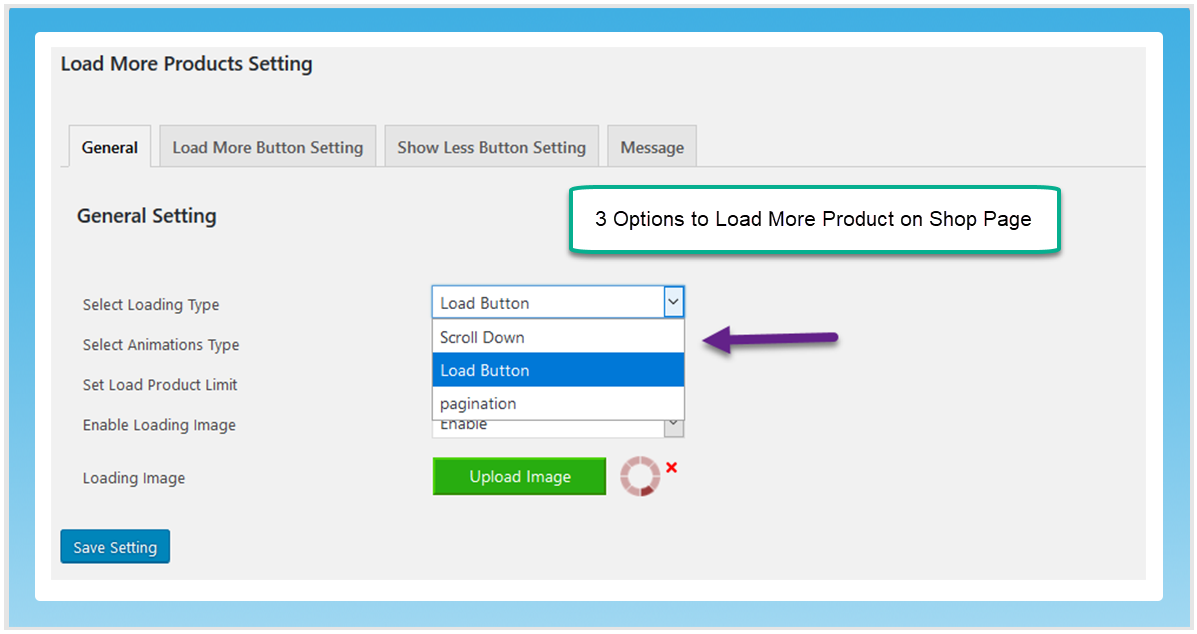View the Message tab
The width and height of the screenshot is (1197, 634).
pos(651,146)
